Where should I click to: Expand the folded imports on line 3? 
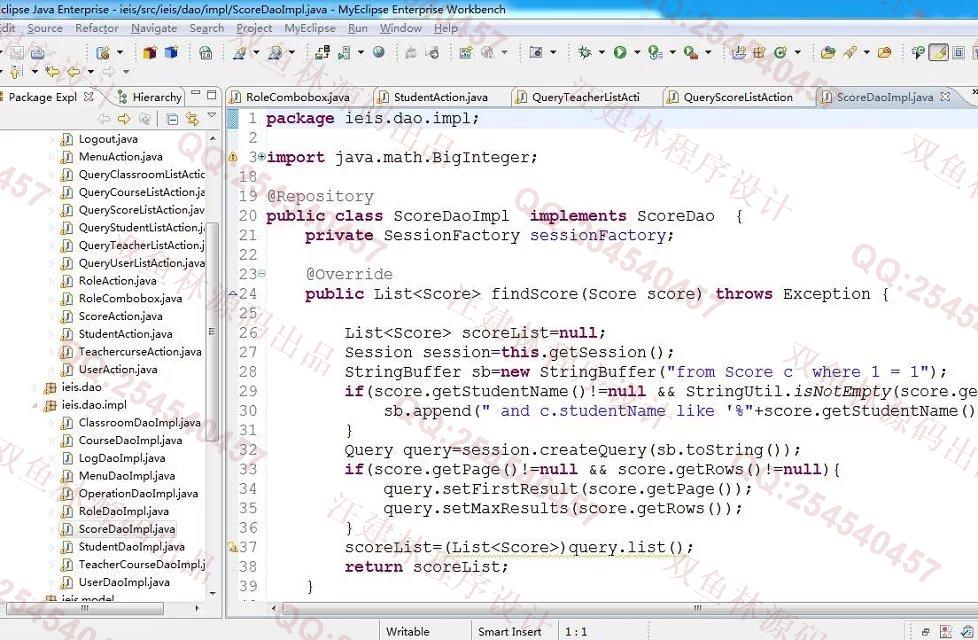[x=261, y=157]
